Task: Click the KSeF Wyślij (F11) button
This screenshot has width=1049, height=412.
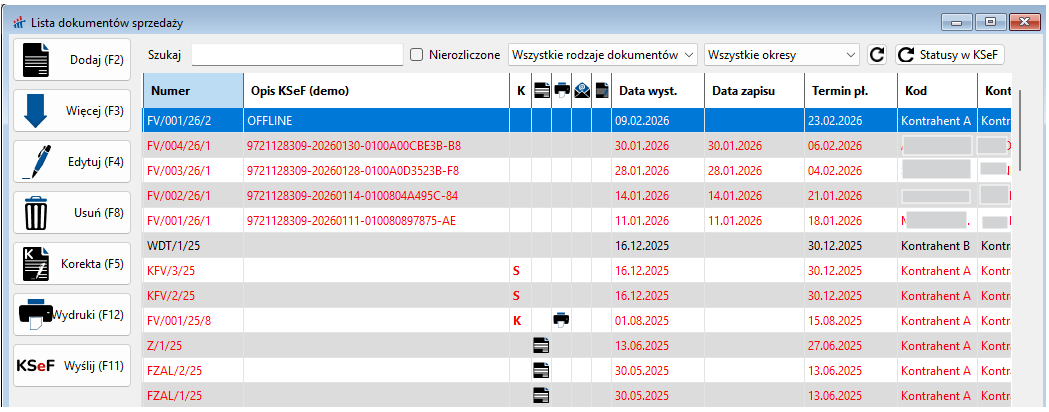Action: pyautogui.click(x=71, y=366)
